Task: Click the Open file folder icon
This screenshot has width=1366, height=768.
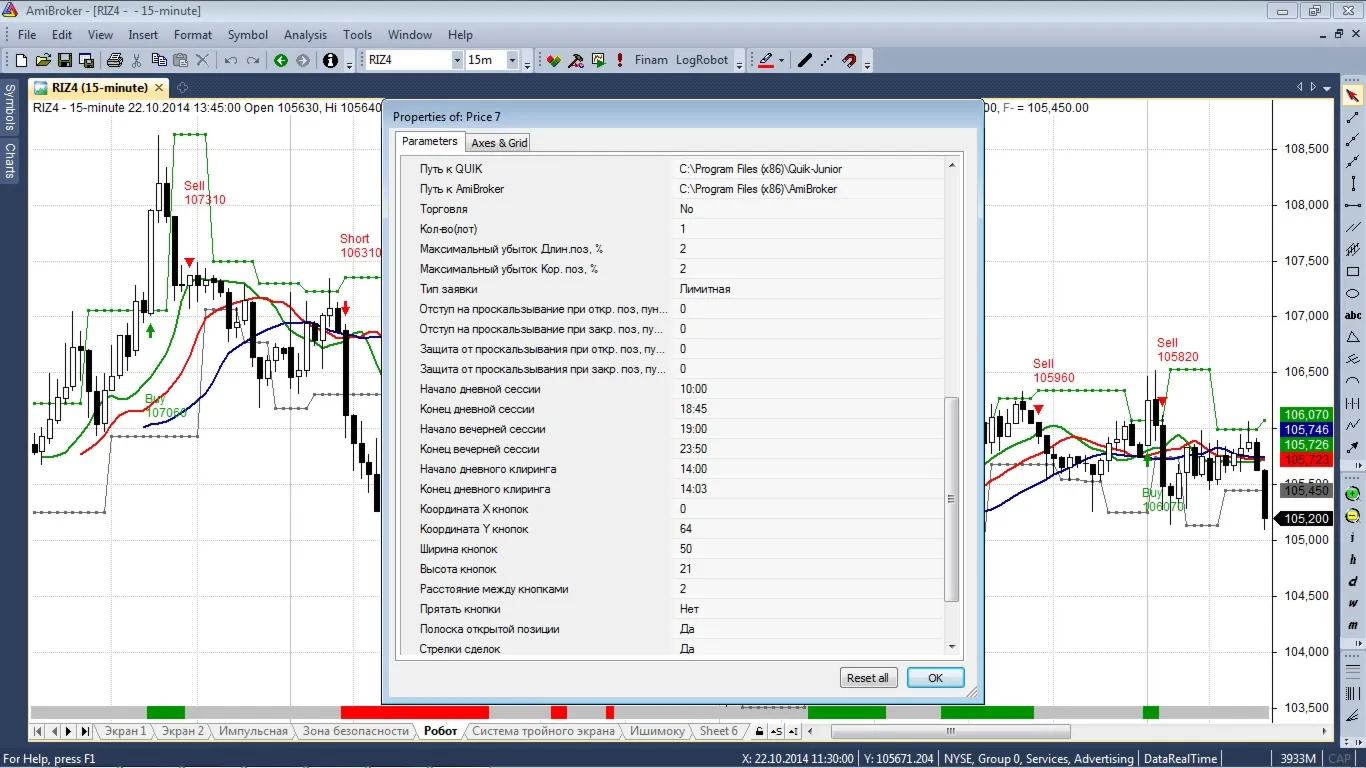Action: coord(43,60)
